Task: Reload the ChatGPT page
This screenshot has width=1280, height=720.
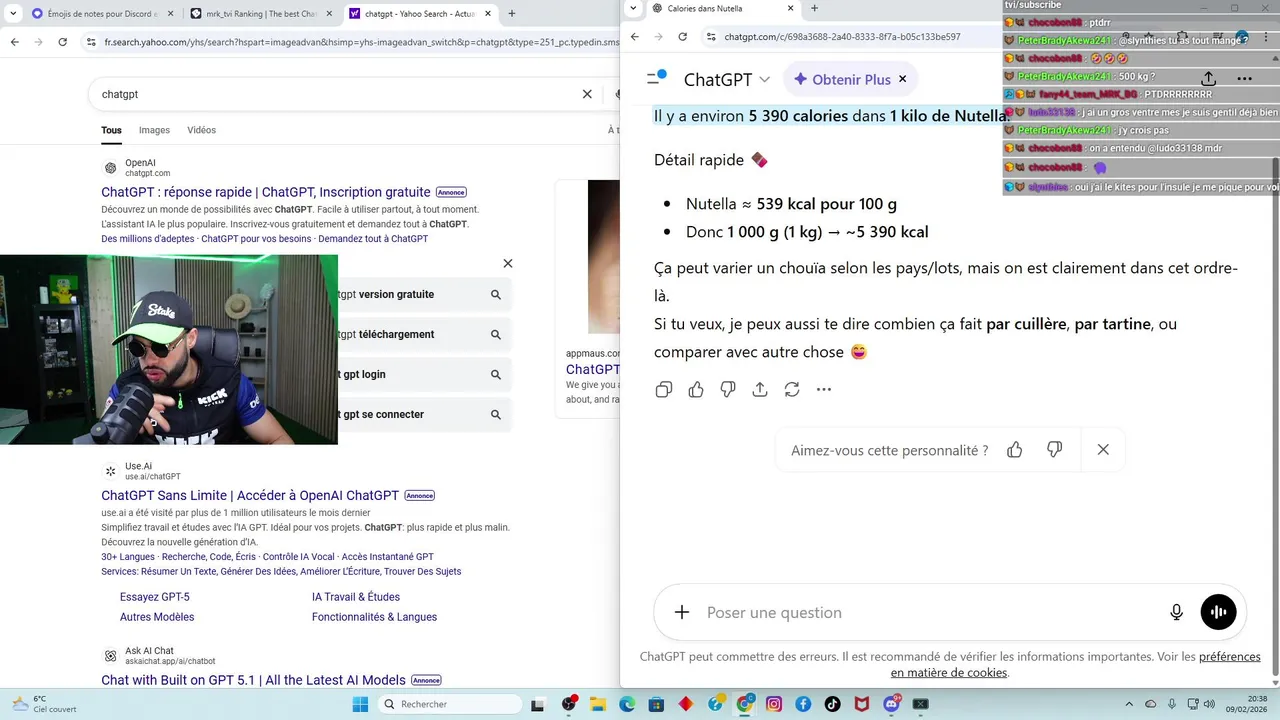Action: click(x=682, y=37)
